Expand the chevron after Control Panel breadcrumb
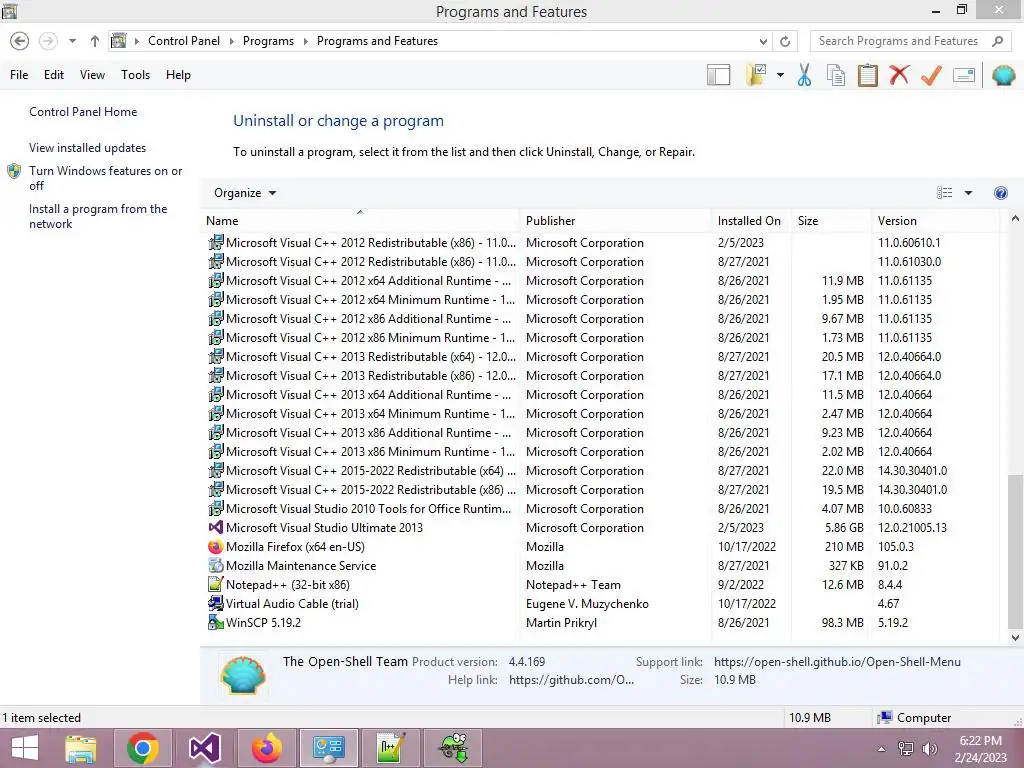Screen dimensions: 1024x768 231,41
